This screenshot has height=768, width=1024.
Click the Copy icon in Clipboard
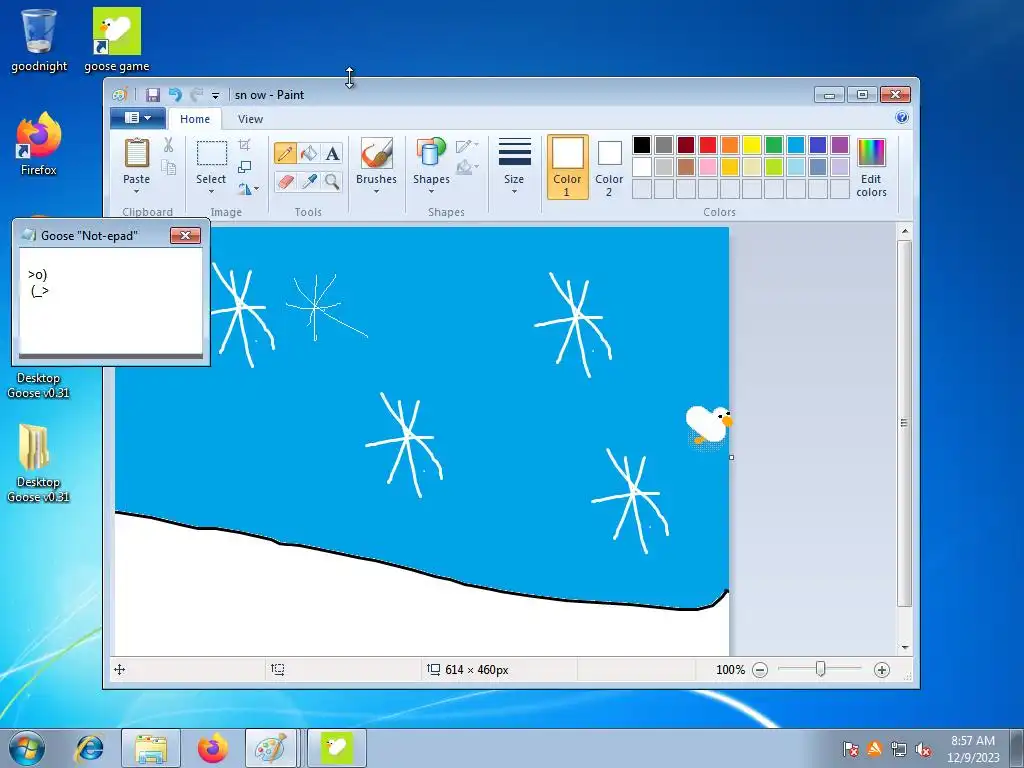click(168, 168)
